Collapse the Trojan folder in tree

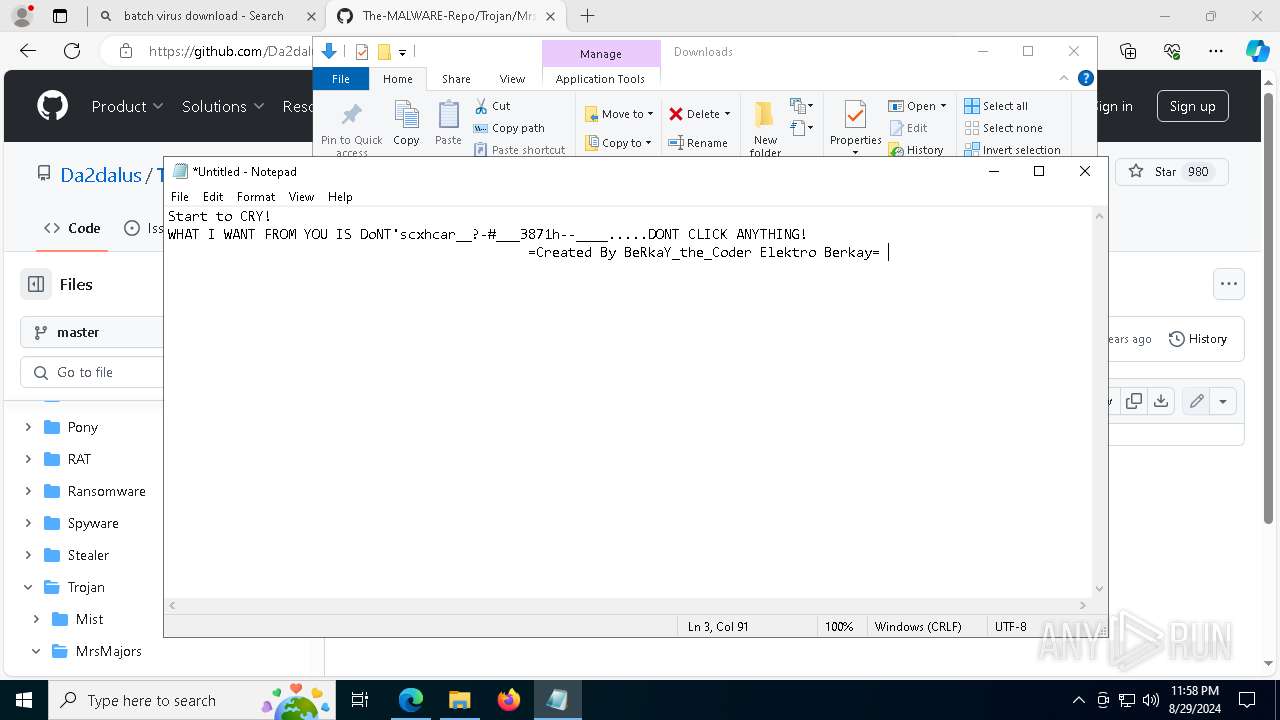click(x=28, y=587)
